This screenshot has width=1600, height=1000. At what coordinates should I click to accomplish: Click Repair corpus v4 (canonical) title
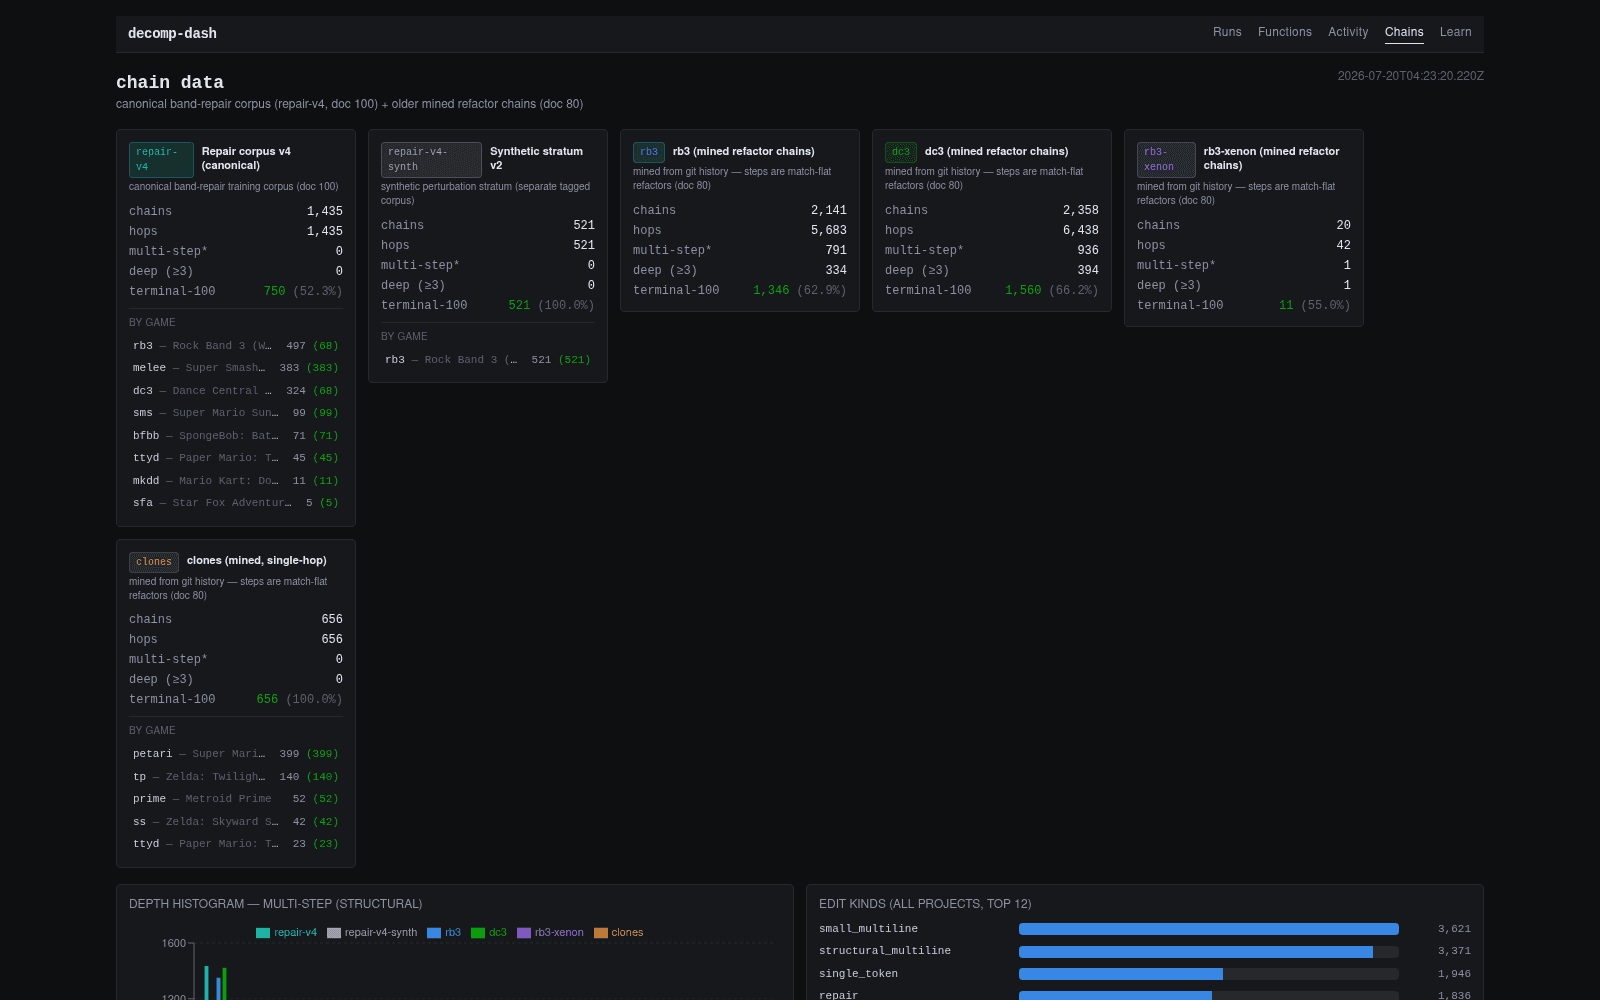[x=246, y=158]
